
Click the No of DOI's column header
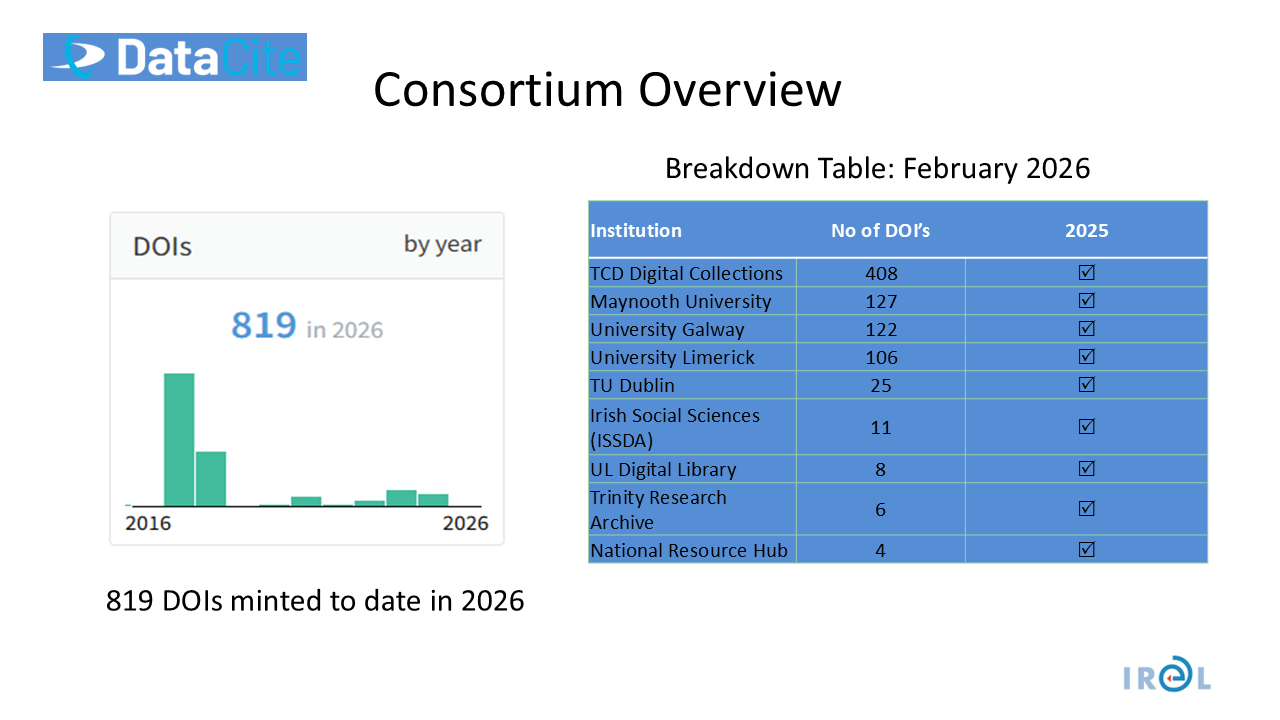click(x=880, y=230)
